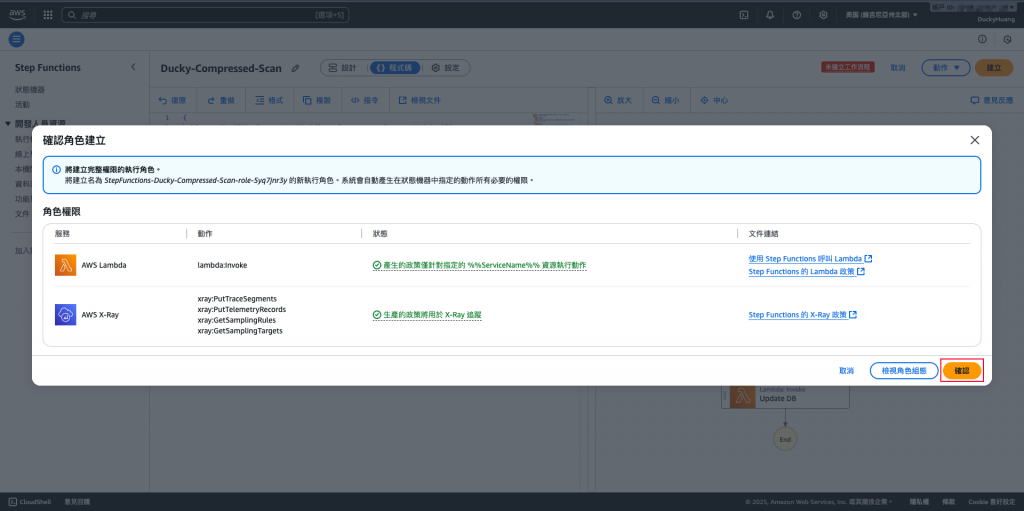Collapse the Step Functions side panel
The image size is (1024, 511).
click(x=133, y=67)
